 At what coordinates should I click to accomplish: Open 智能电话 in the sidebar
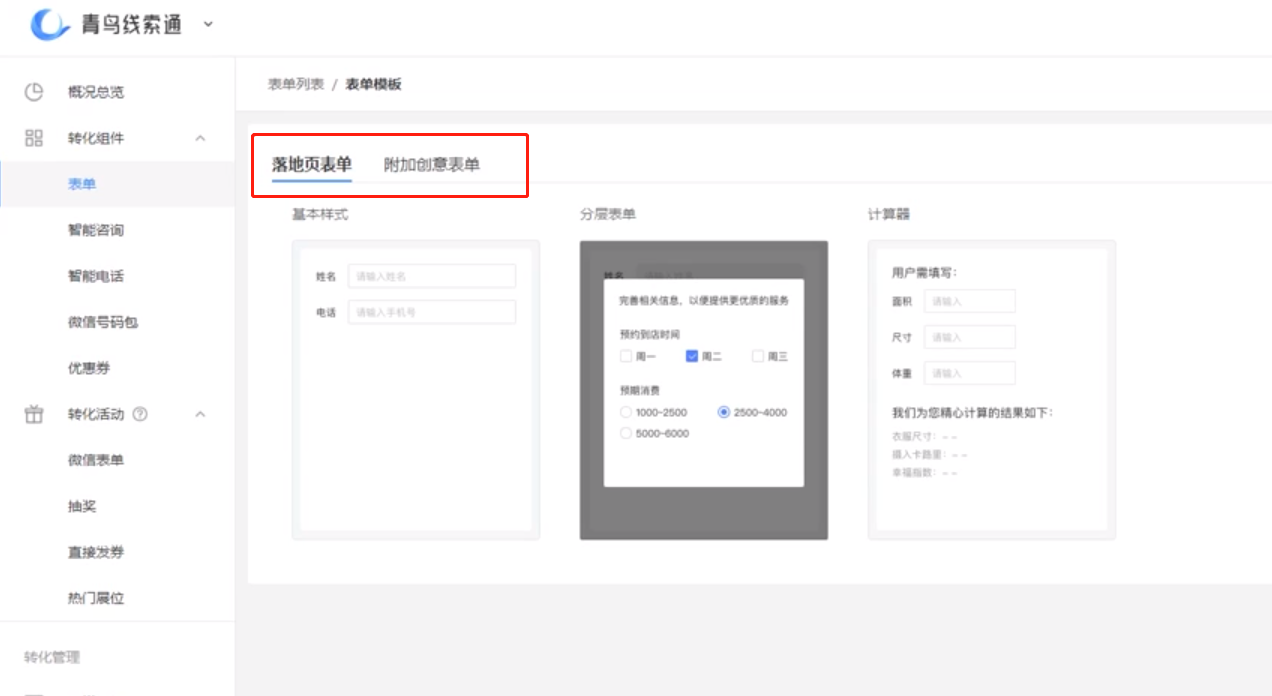(x=96, y=276)
